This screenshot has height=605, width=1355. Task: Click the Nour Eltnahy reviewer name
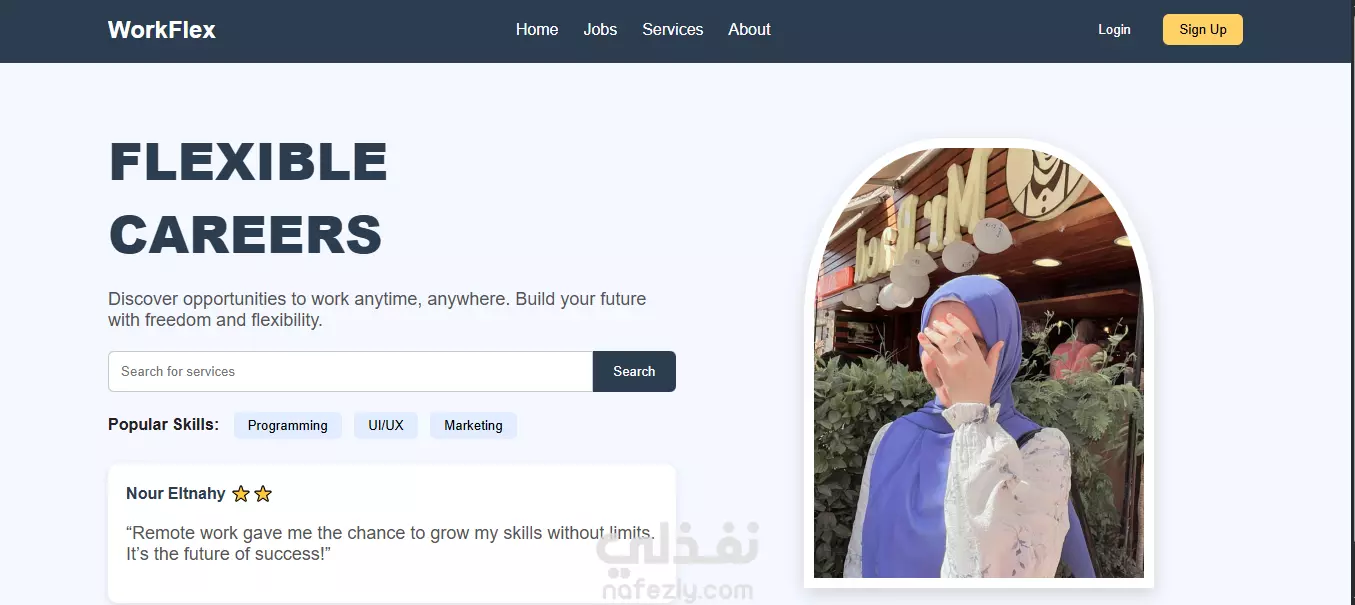tap(176, 493)
